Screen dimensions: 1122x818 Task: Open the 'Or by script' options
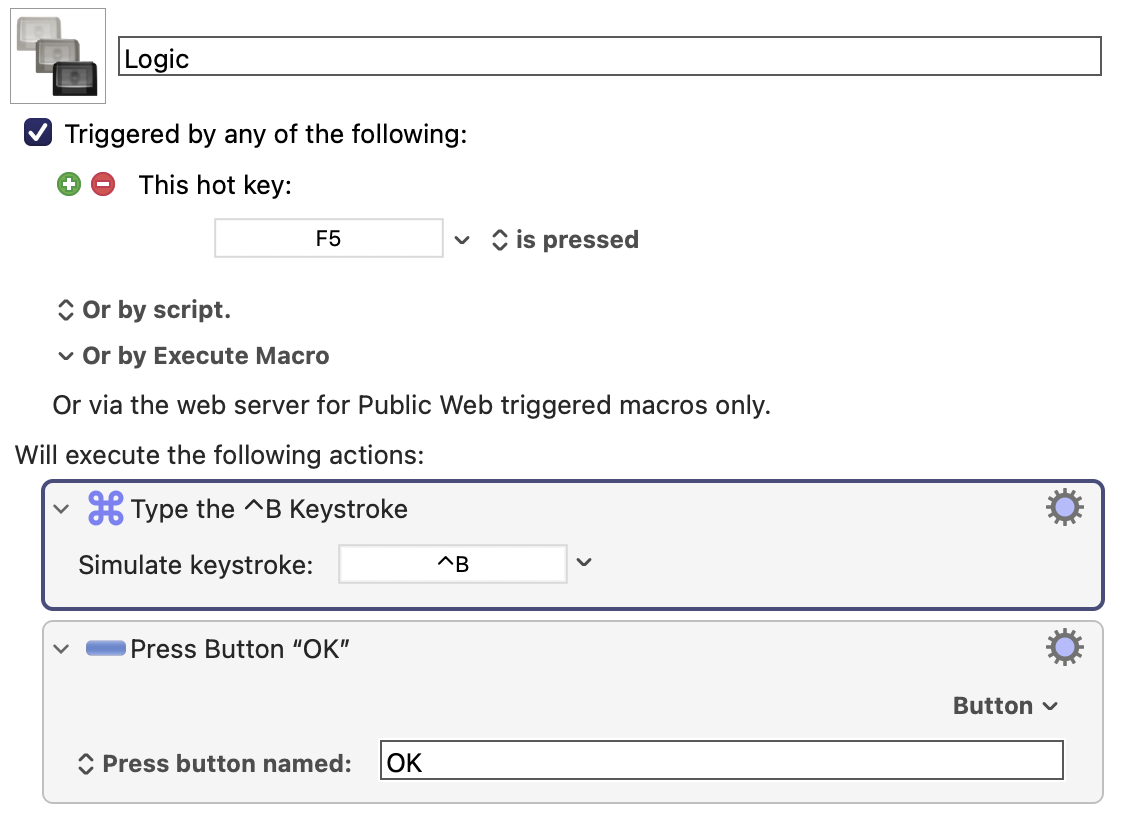(x=144, y=310)
